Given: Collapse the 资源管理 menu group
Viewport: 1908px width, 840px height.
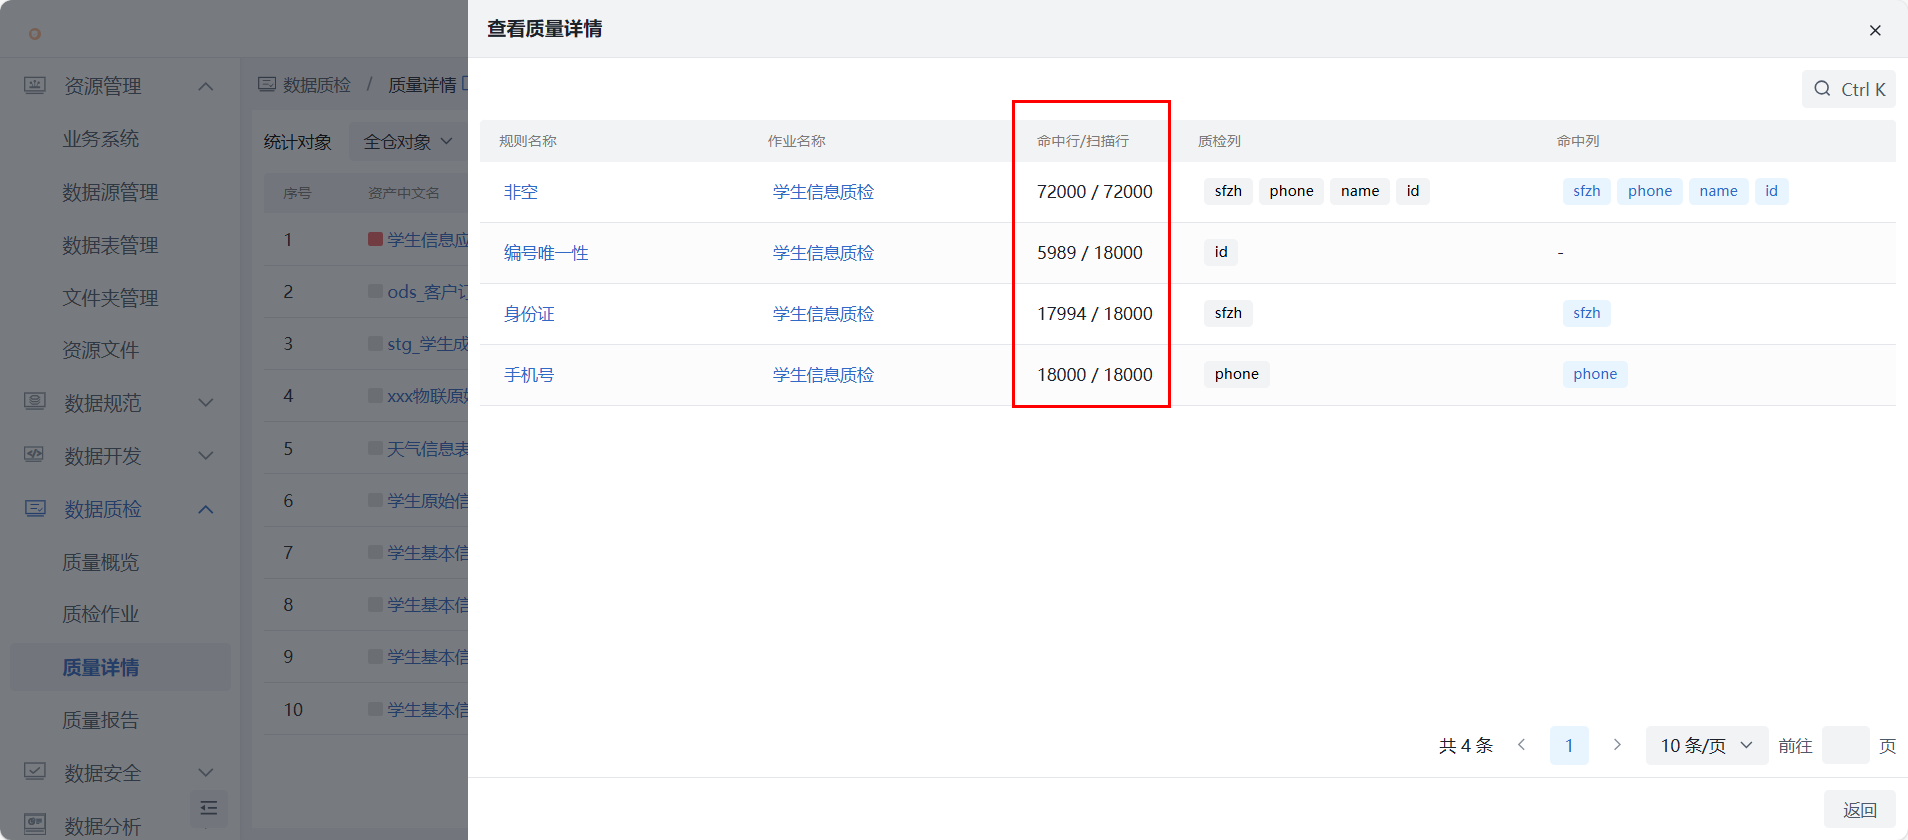Looking at the screenshot, I should tap(206, 86).
